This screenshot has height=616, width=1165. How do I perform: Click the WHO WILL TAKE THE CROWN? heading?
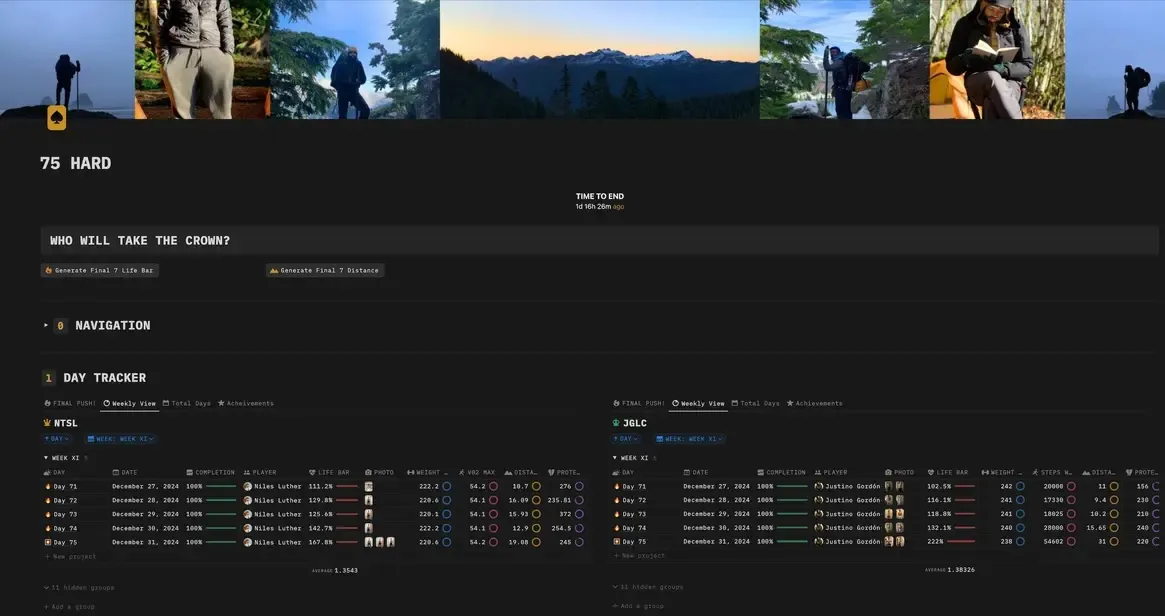click(x=140, y=241)
